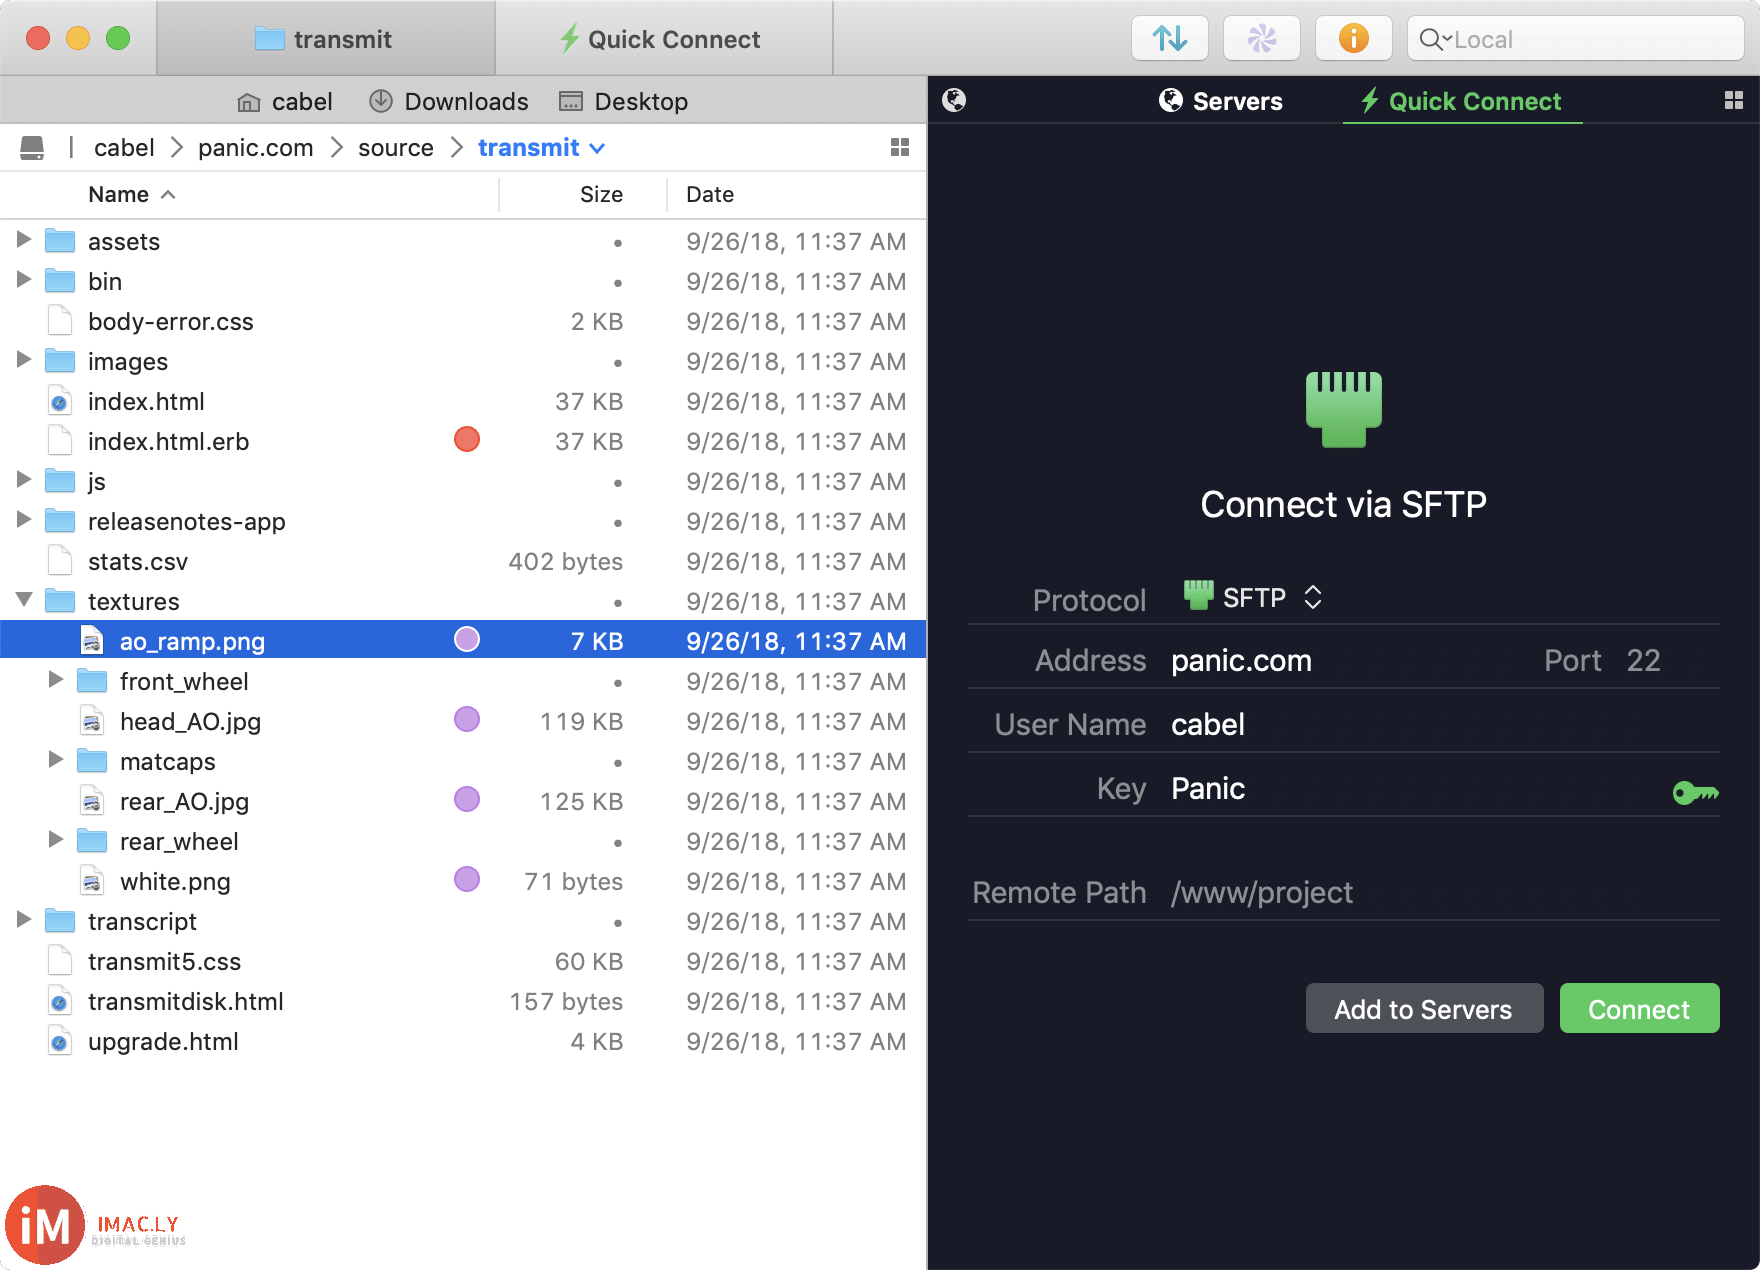Sort by the Size column header
This screenshot has height=1270, width=1760.
tap(583, 195)
